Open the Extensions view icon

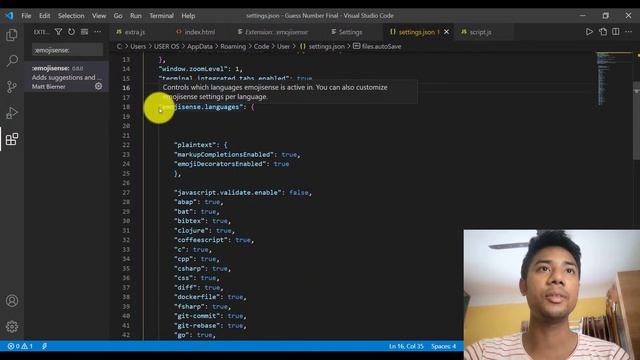pos(12,139)
